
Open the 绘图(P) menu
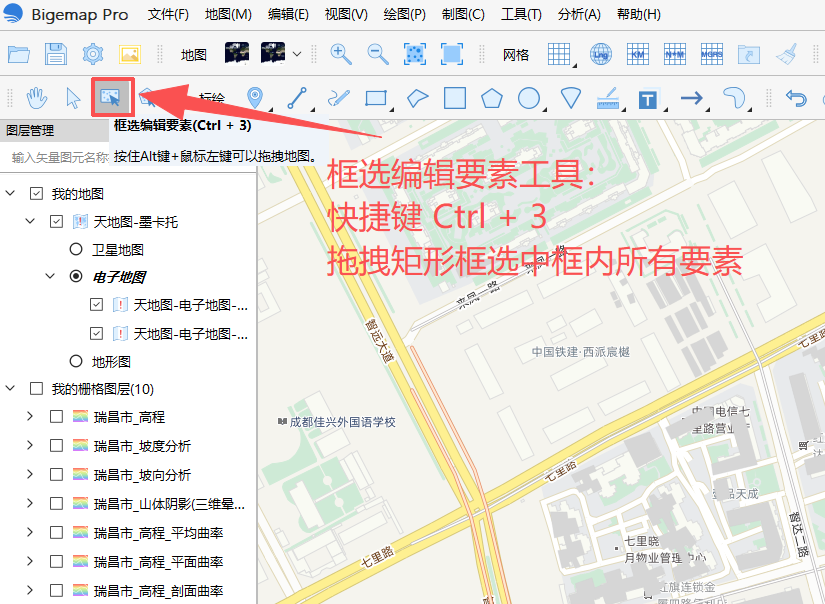point(404,14)
